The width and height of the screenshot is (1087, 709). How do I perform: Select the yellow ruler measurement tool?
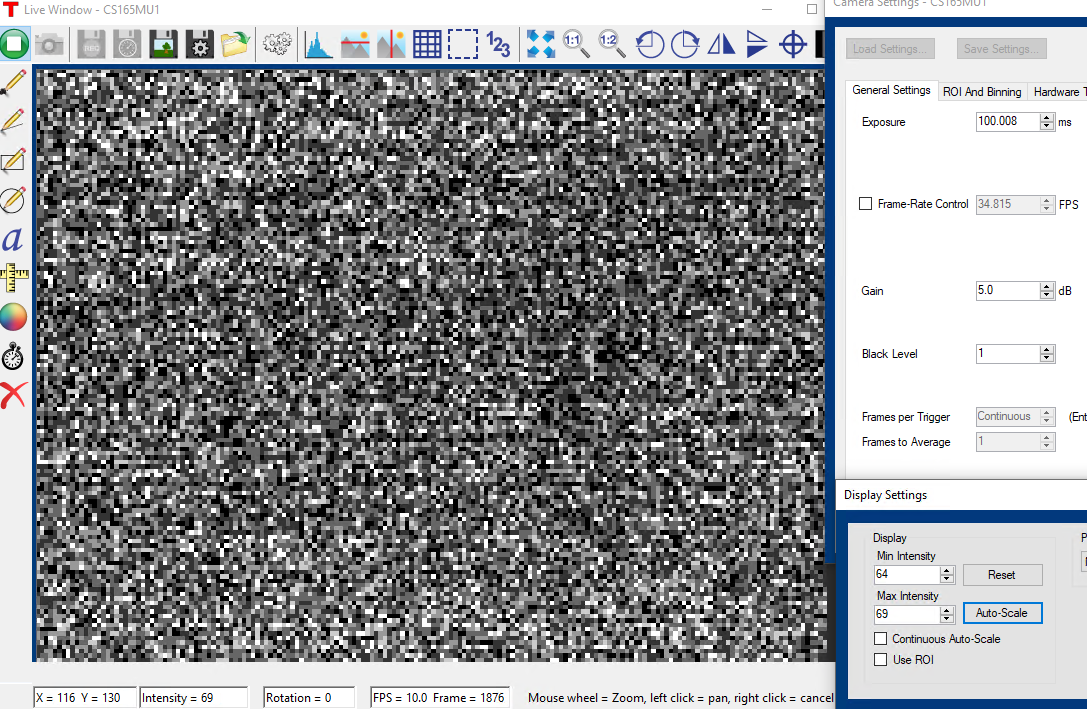click(x=14, y=279)
